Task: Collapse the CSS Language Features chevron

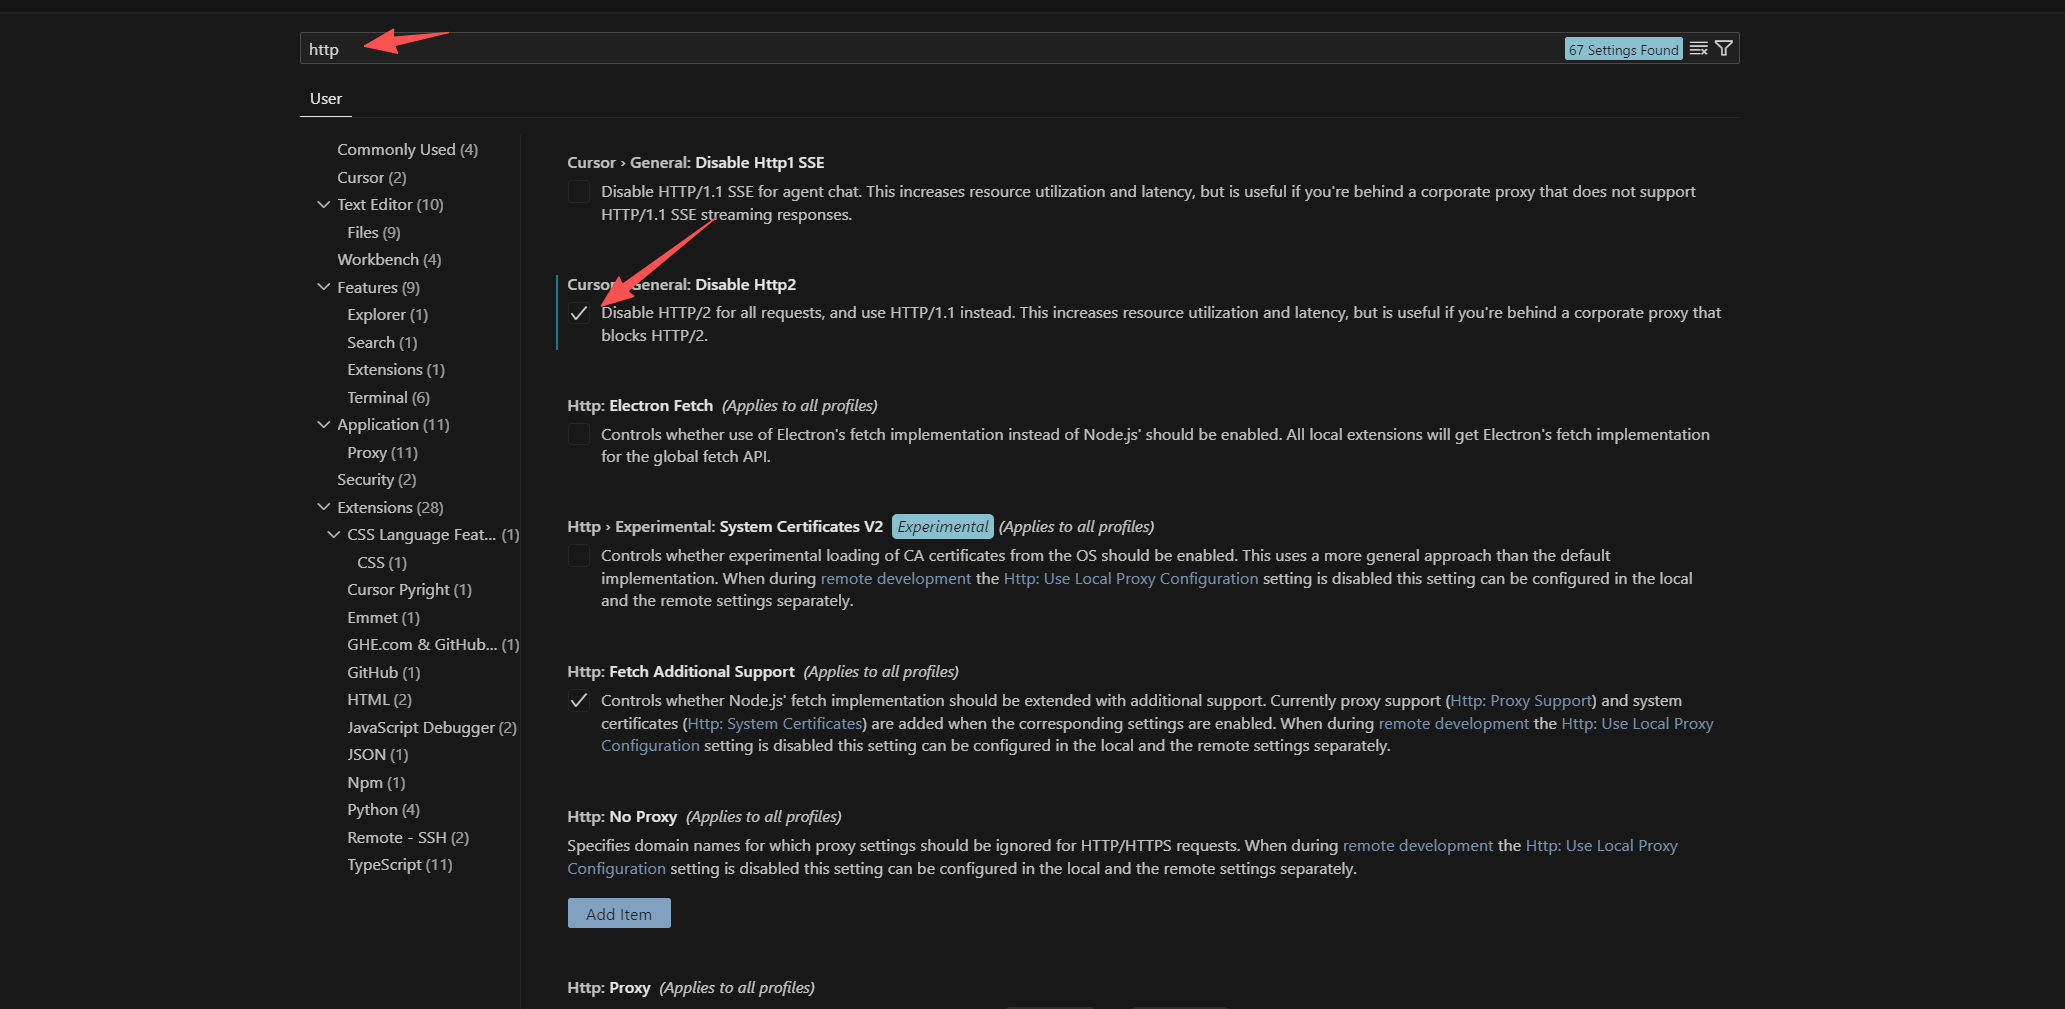Action: tap(334, 535)
